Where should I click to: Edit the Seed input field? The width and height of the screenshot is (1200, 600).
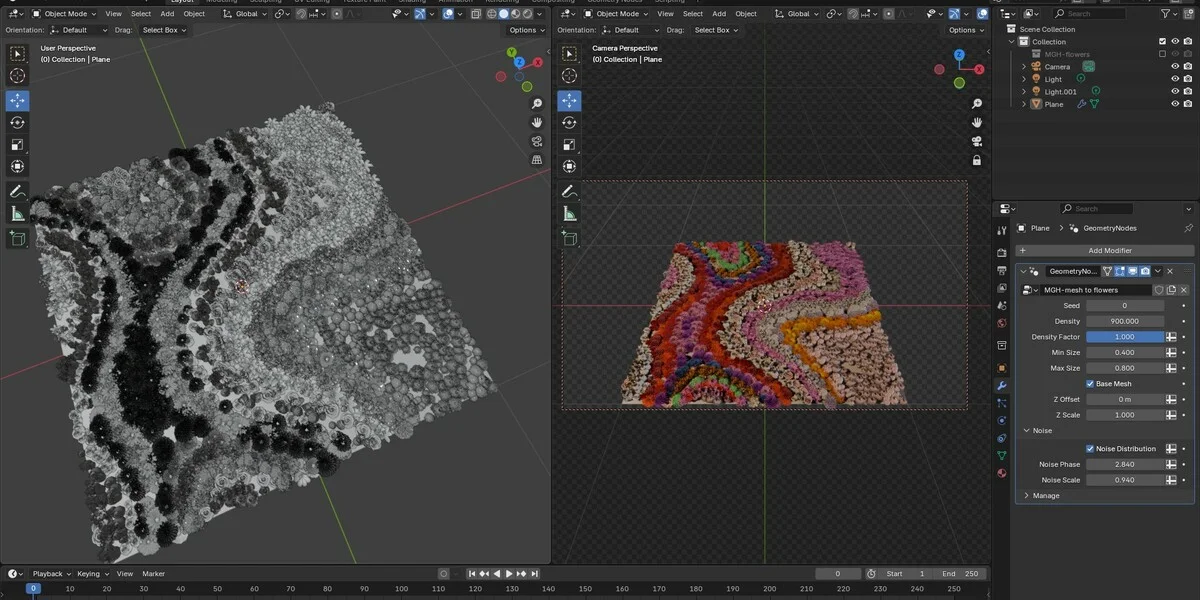(x=1125, y=305)
